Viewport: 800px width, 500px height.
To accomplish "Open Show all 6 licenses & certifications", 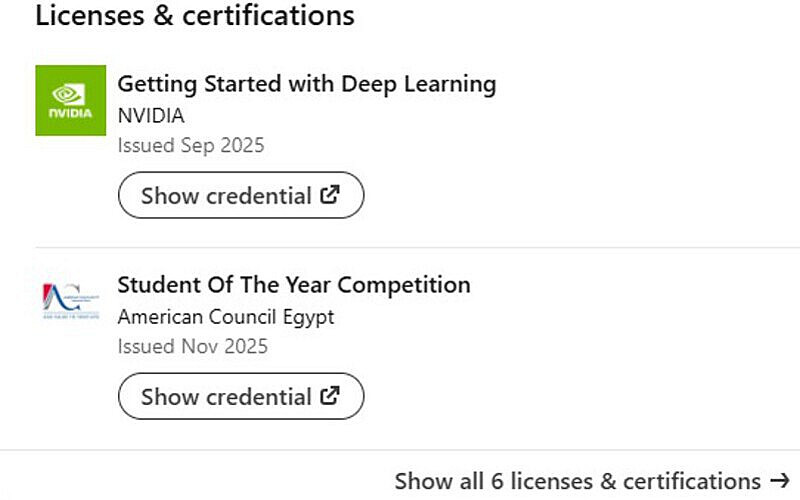I will (x=577, y=481).
